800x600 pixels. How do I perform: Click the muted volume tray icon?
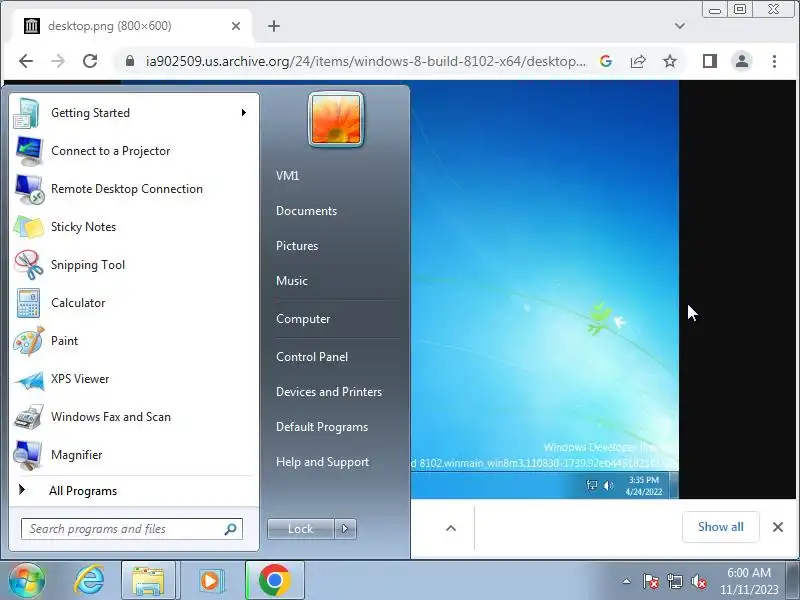[x=698, y=581]
